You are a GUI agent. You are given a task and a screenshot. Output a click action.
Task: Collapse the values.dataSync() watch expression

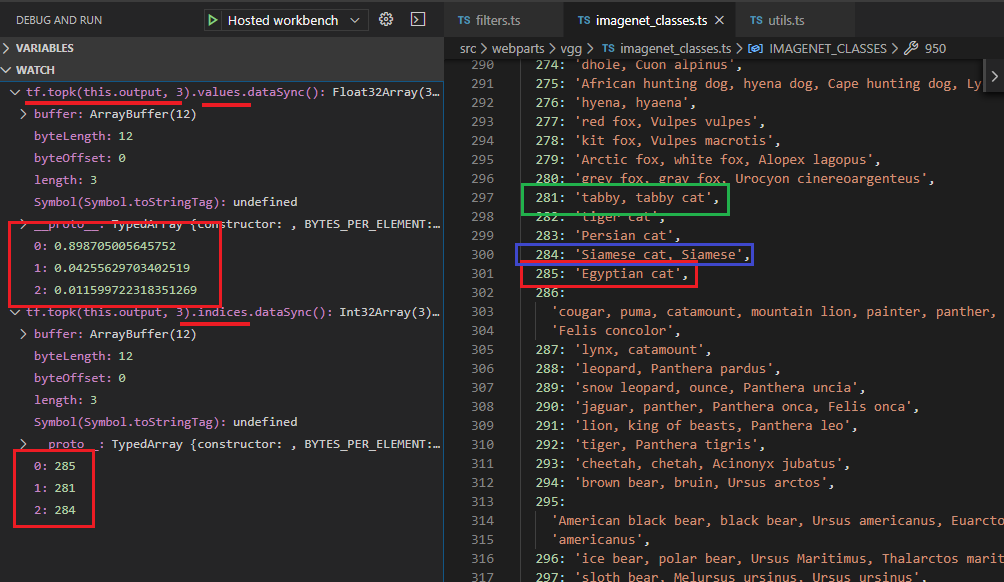point(15,92)
